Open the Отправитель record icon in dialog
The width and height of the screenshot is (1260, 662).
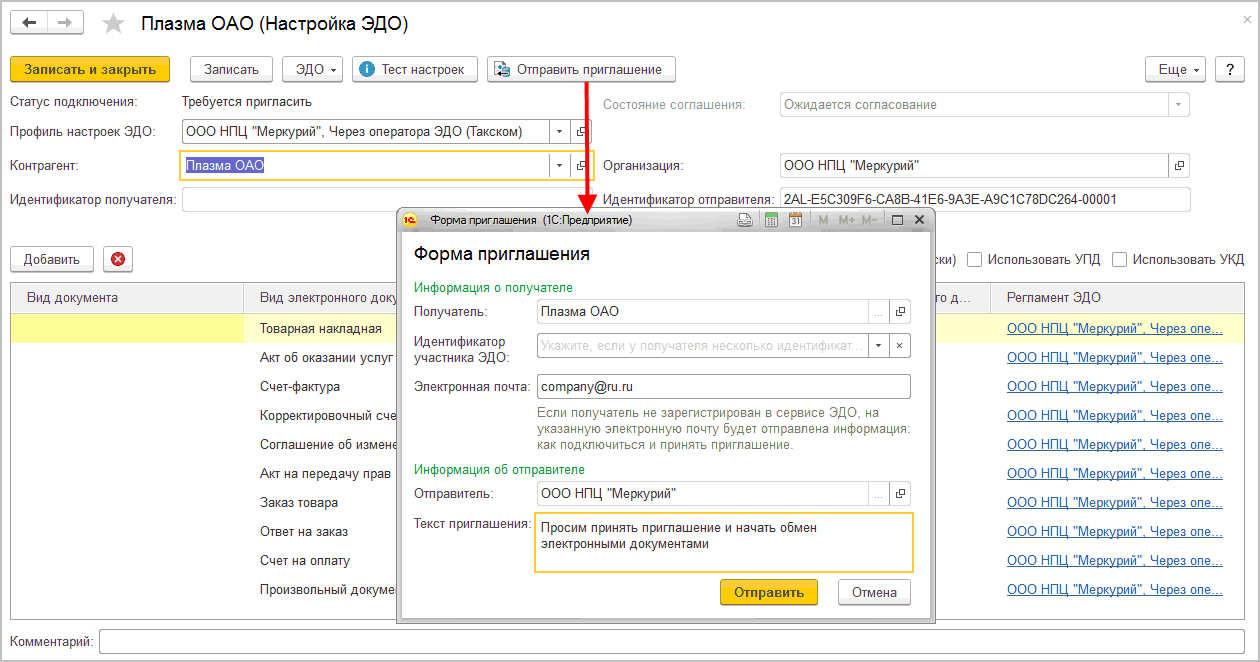tap(900, 493)
